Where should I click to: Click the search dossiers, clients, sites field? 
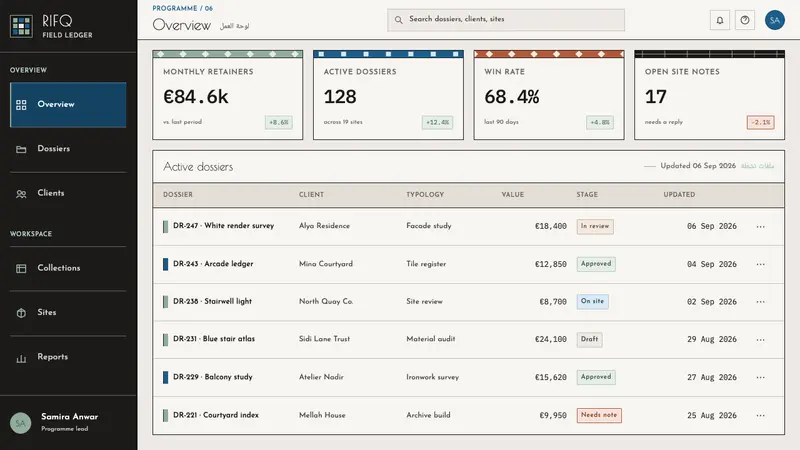(506, 20)
